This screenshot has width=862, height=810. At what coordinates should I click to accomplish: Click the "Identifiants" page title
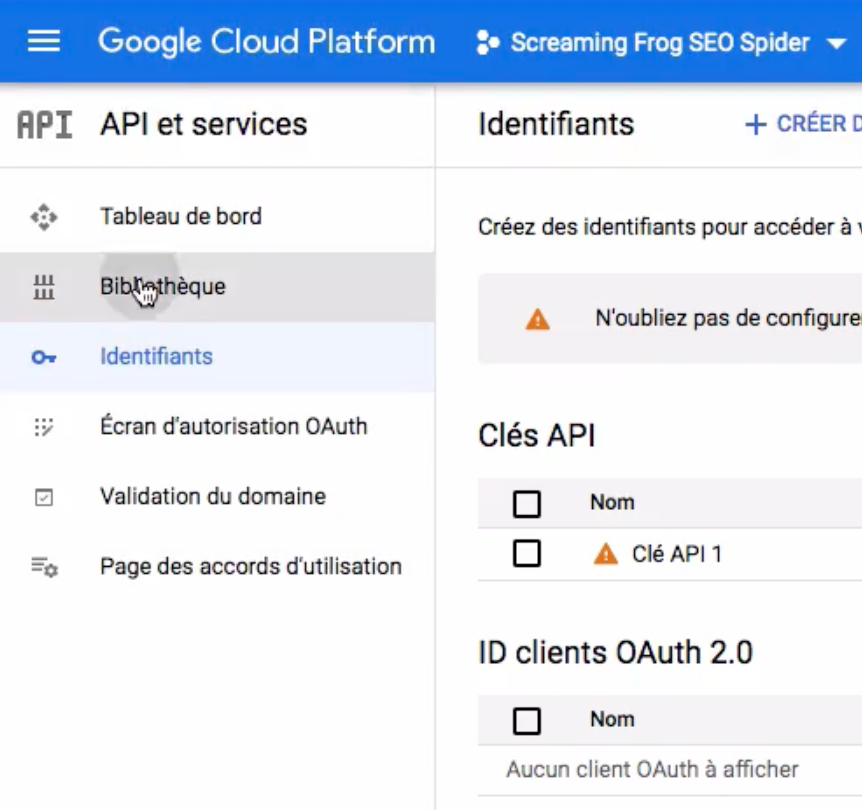[x=556, y=124]
